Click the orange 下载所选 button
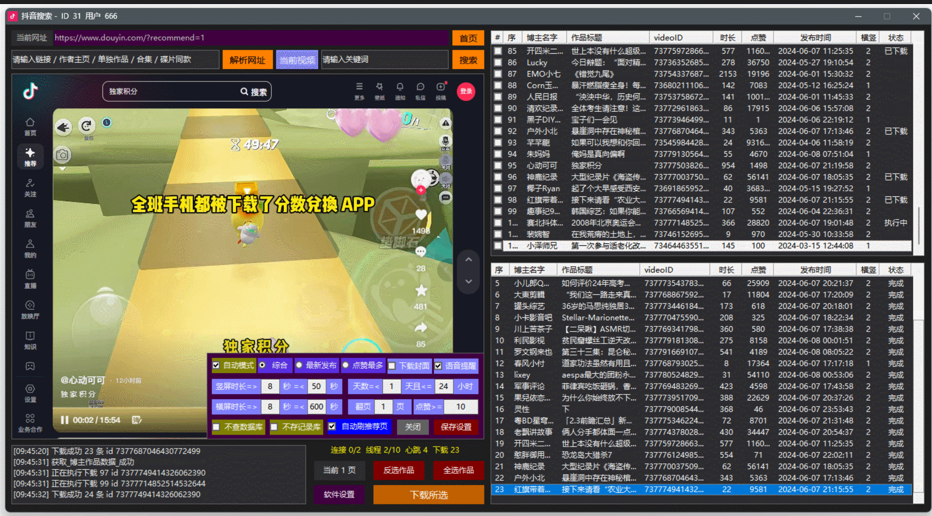This screenshot has width=932, height=516. tap(428, 495)
